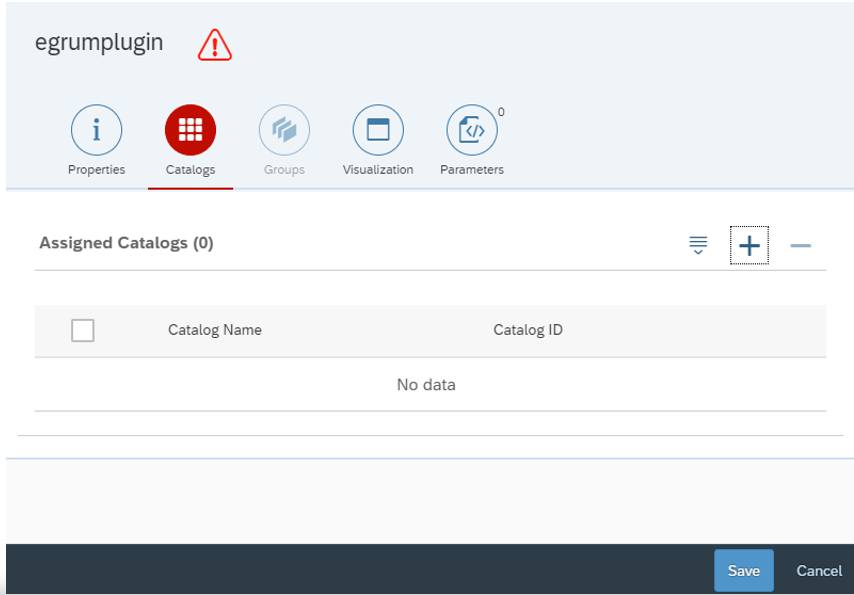The image size is (854, 595).
Task: Open the Properties info icon
Action: point(96,130)
